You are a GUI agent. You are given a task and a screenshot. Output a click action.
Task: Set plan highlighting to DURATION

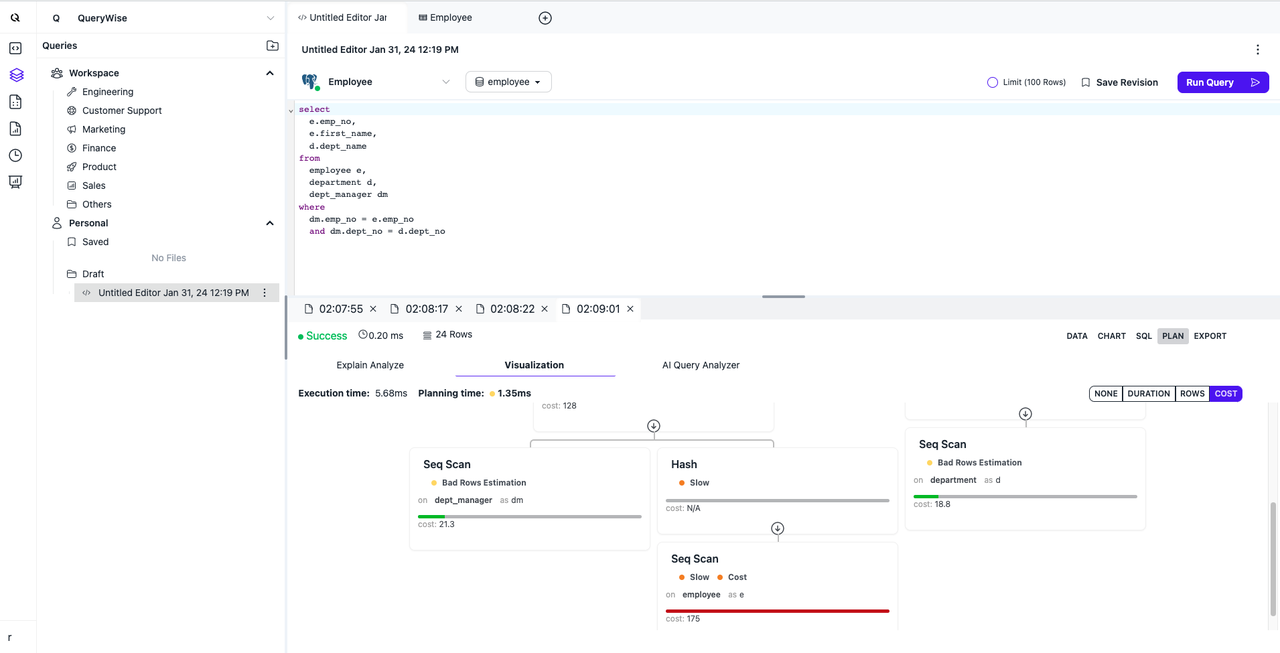[x=1149, y=394]
